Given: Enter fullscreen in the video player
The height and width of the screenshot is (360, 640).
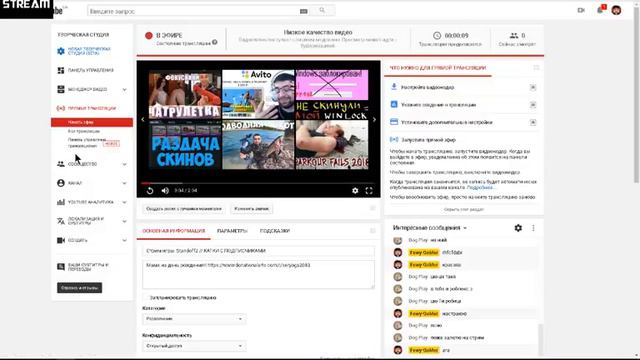Looking at the screenshot, I should (x=369, y=191).
